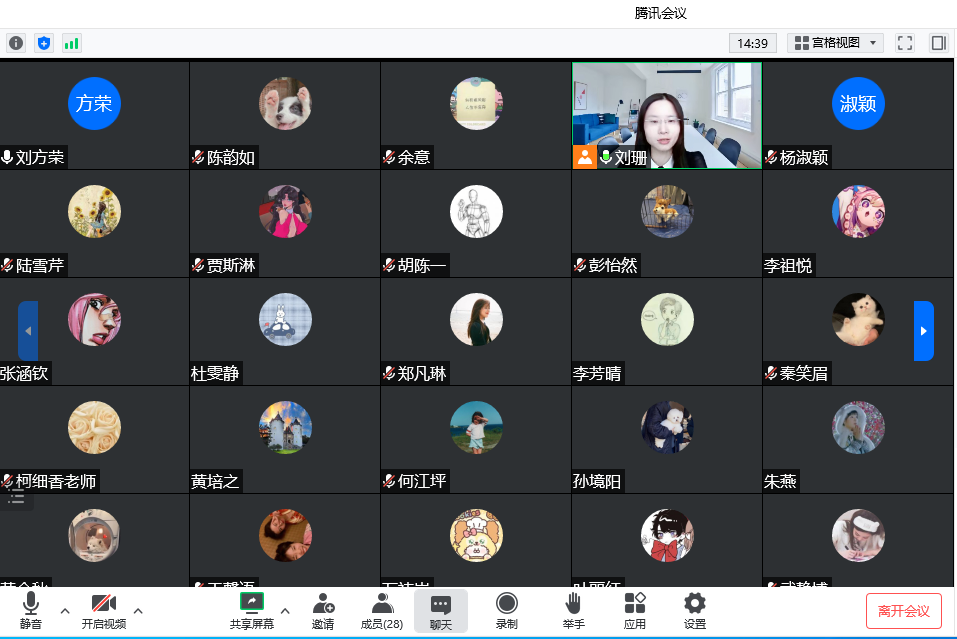The width and height of the screenshot is (957, 639).
Task: Select 刘珊's video thumbnail
Action: click(x=666, y=115)
